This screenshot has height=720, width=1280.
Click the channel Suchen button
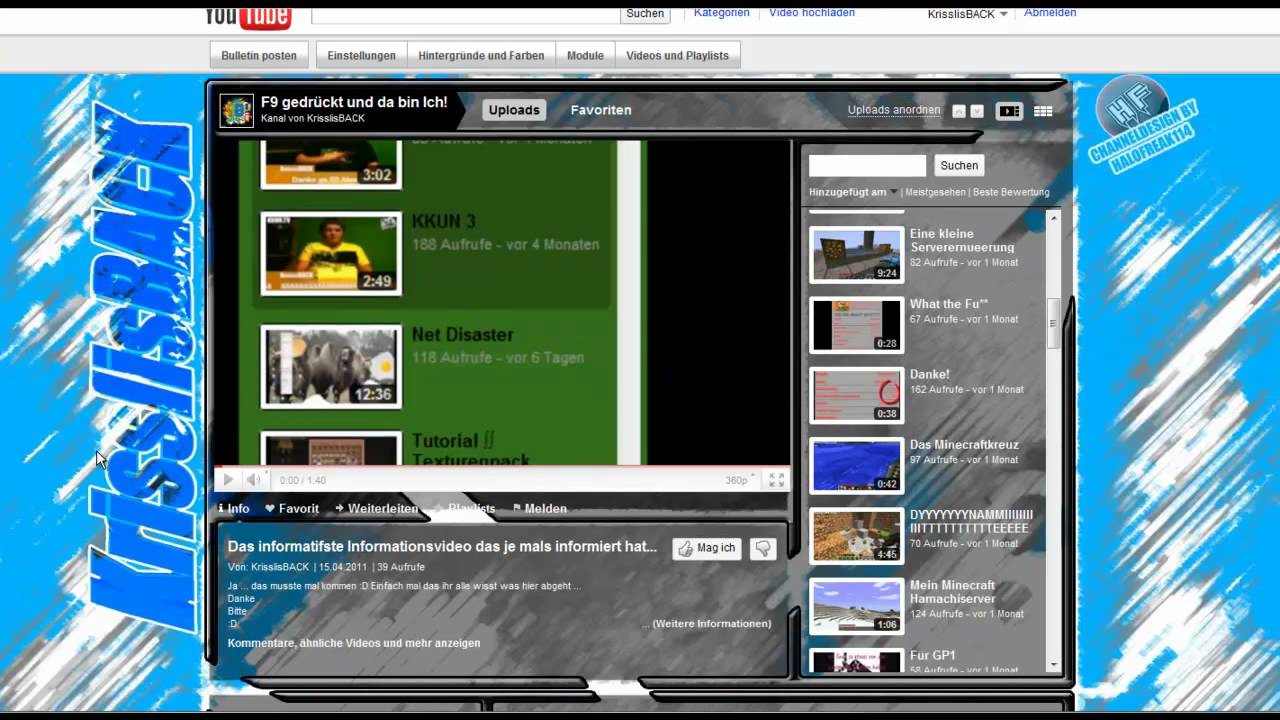point(959,165)
